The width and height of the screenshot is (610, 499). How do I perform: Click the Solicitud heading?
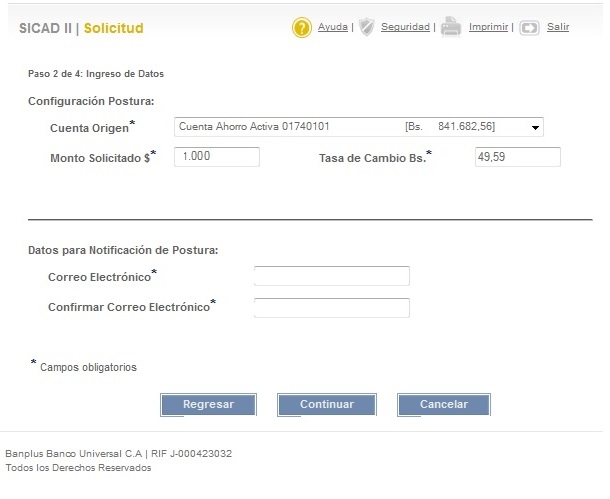114,28
